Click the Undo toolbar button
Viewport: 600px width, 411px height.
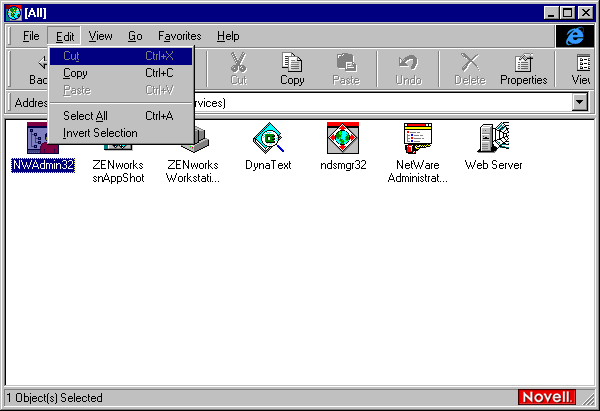coord(408,69)
